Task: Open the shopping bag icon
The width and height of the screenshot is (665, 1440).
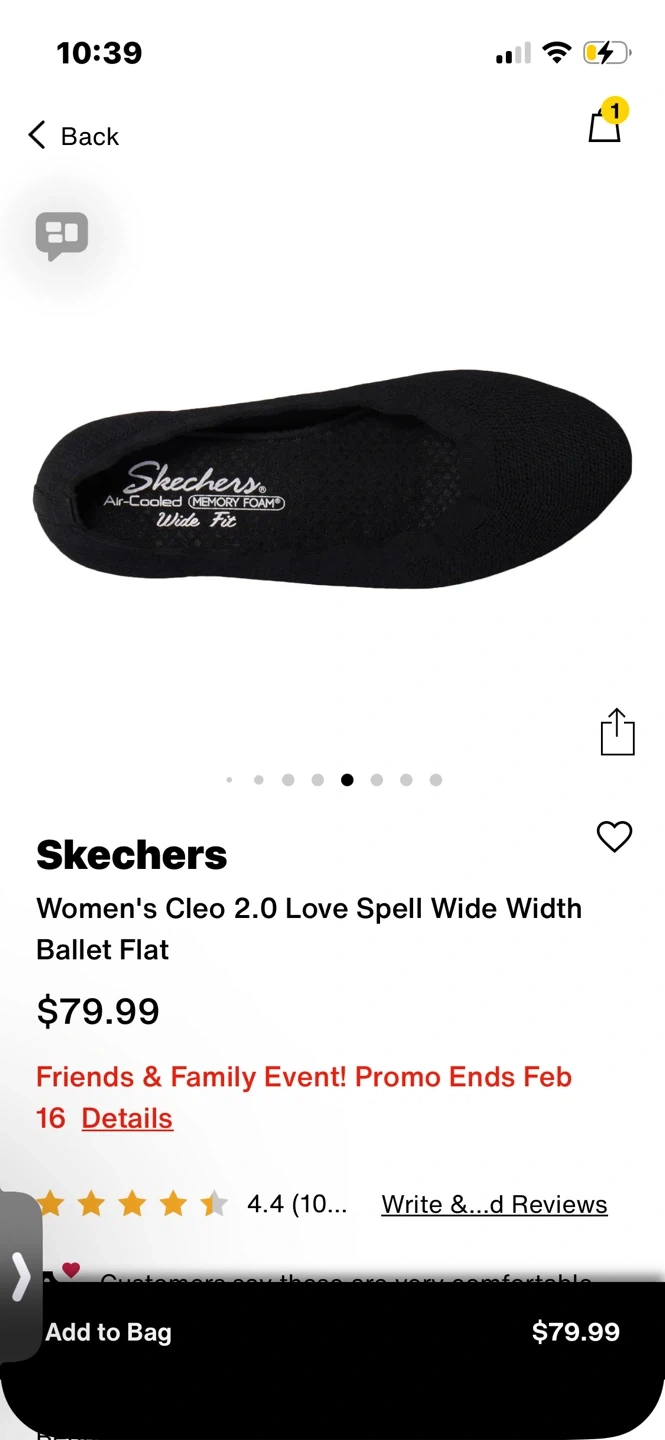Action: [604, 126]
